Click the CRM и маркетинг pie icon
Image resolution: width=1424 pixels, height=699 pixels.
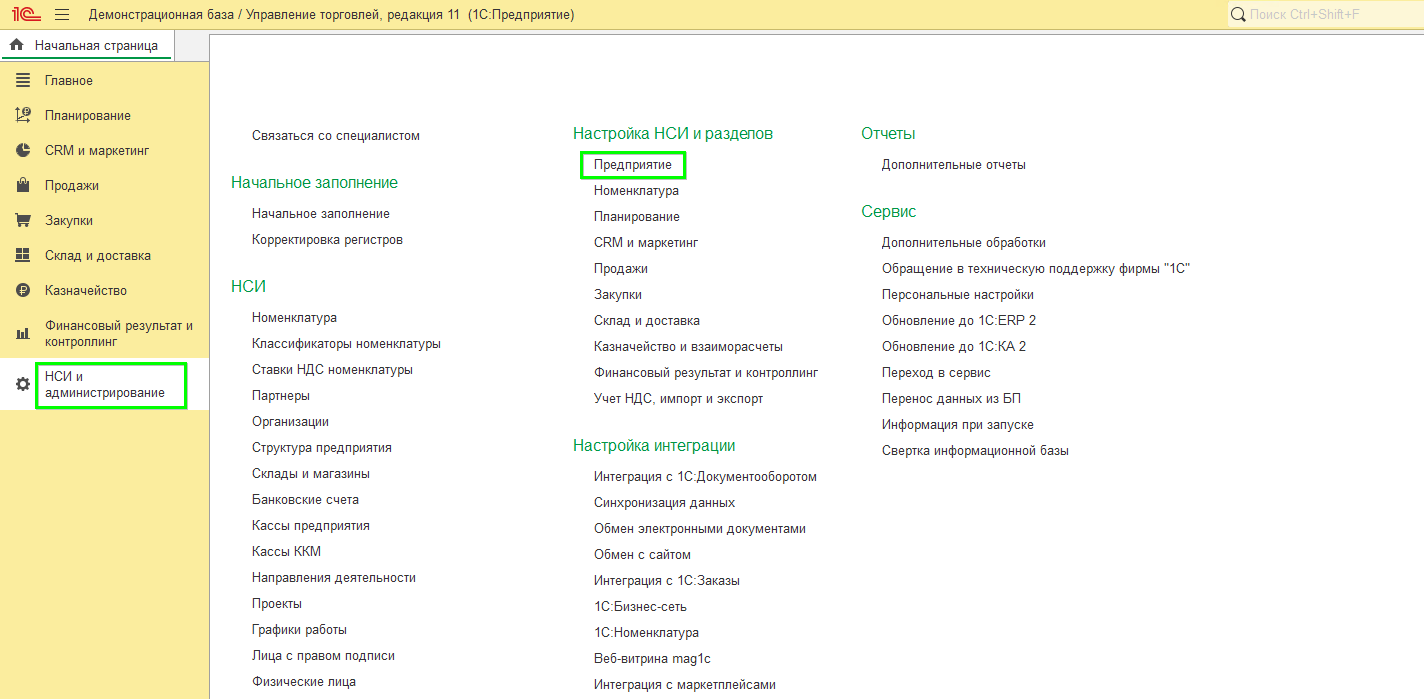[23, 150]
